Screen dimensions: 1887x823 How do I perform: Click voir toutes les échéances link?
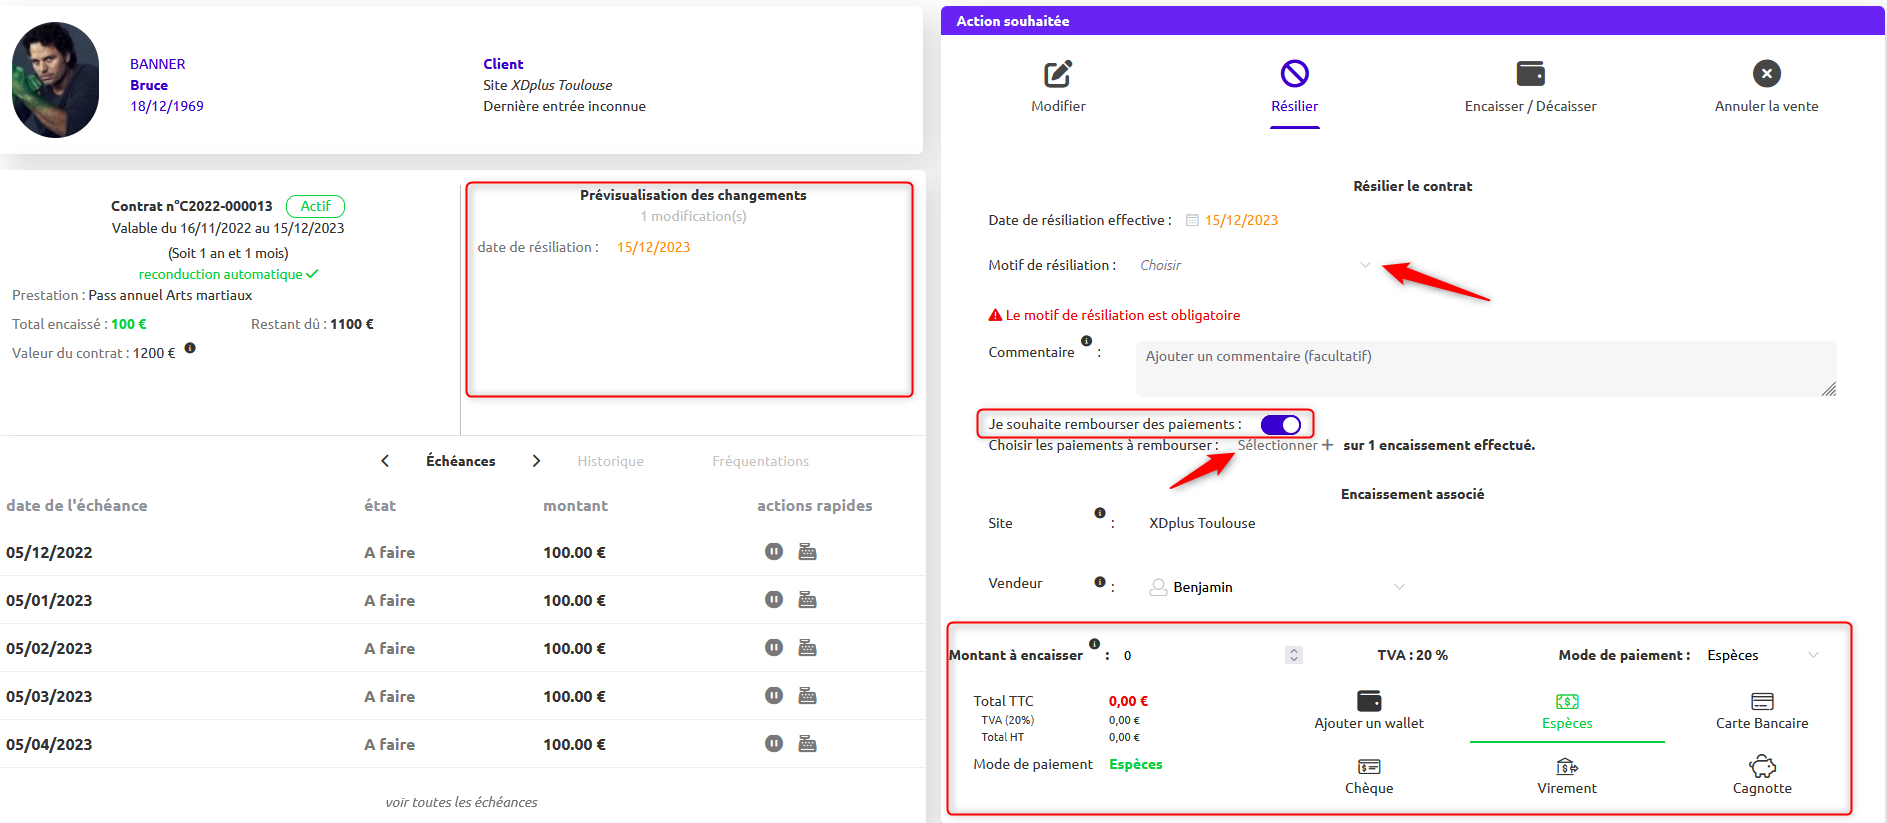(x=461, y=802)
